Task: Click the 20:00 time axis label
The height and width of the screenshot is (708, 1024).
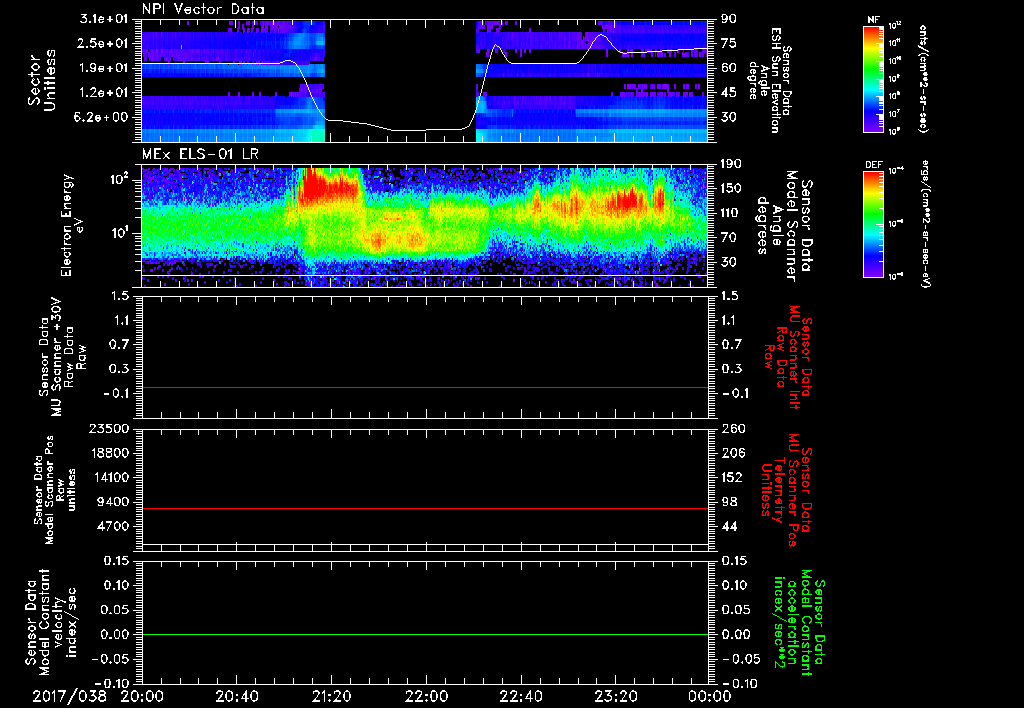Action: click(x=141, y=696)
